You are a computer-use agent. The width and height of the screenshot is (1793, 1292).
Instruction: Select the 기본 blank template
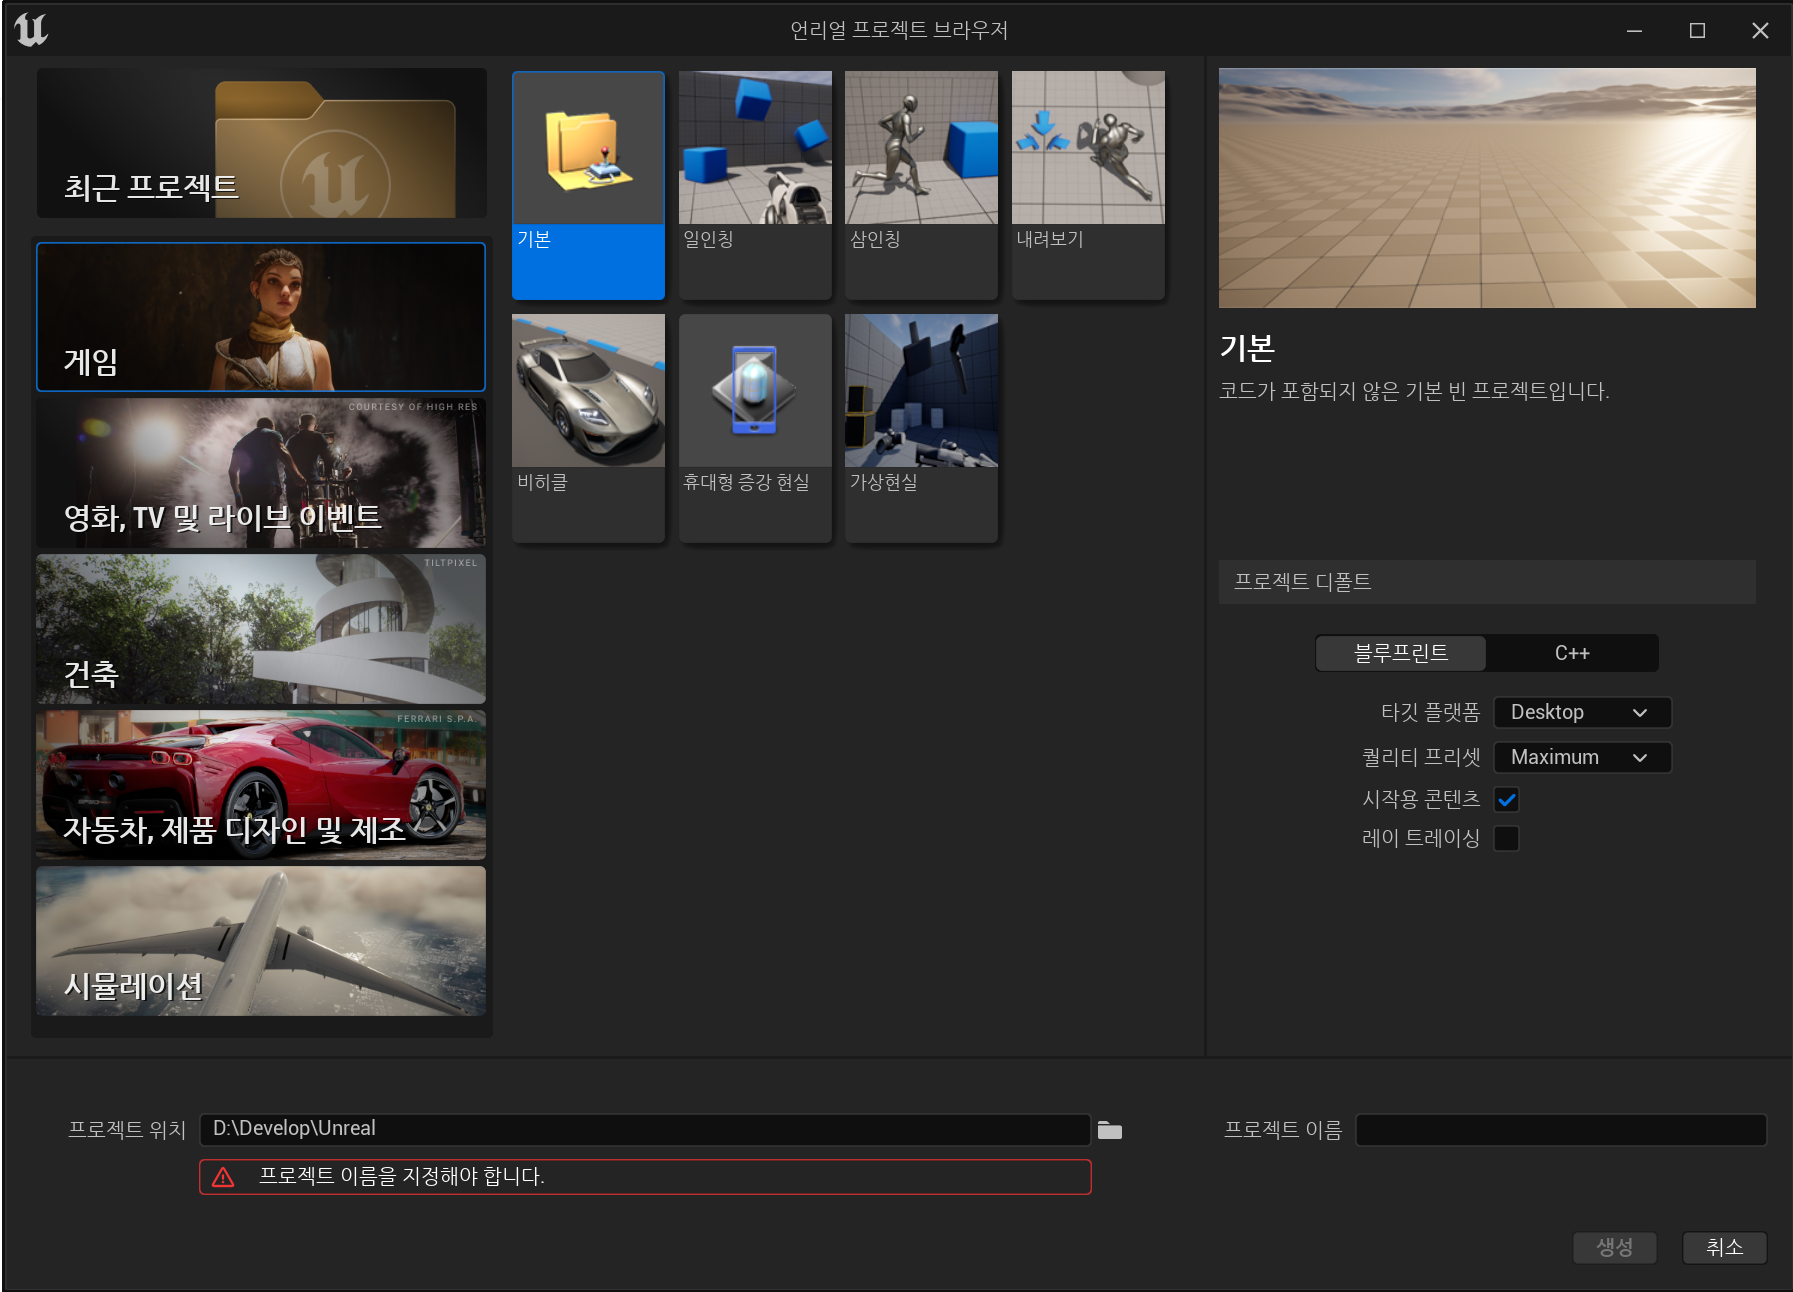point(588,185)
